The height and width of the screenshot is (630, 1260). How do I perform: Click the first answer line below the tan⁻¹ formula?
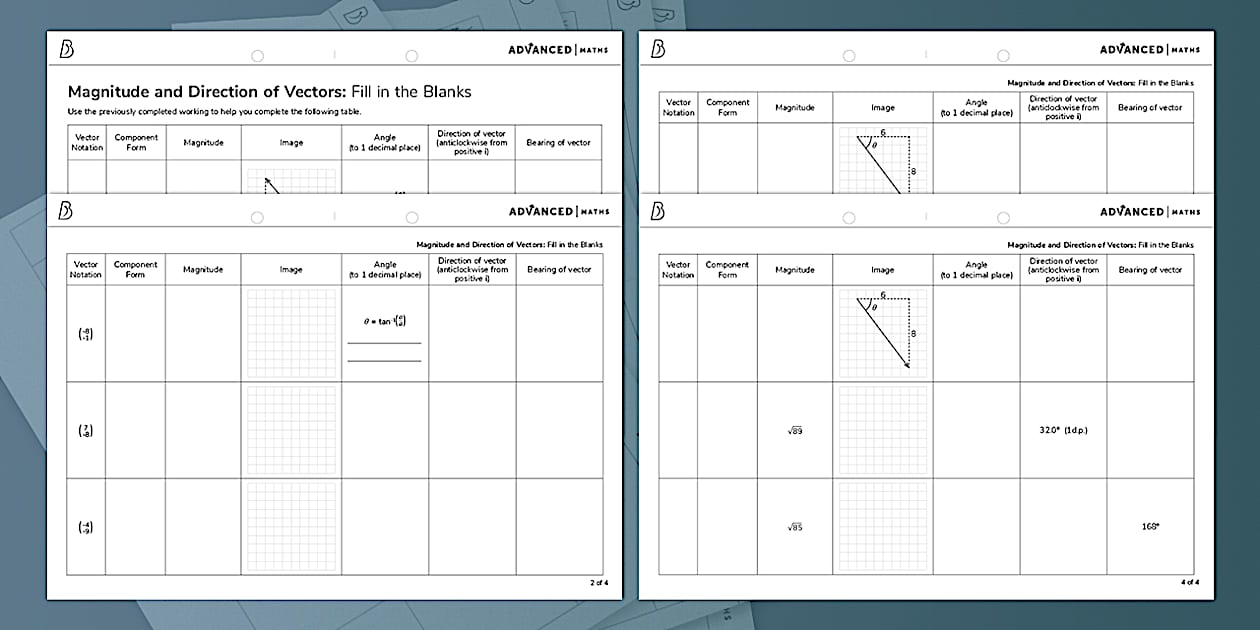coord(384,343)
